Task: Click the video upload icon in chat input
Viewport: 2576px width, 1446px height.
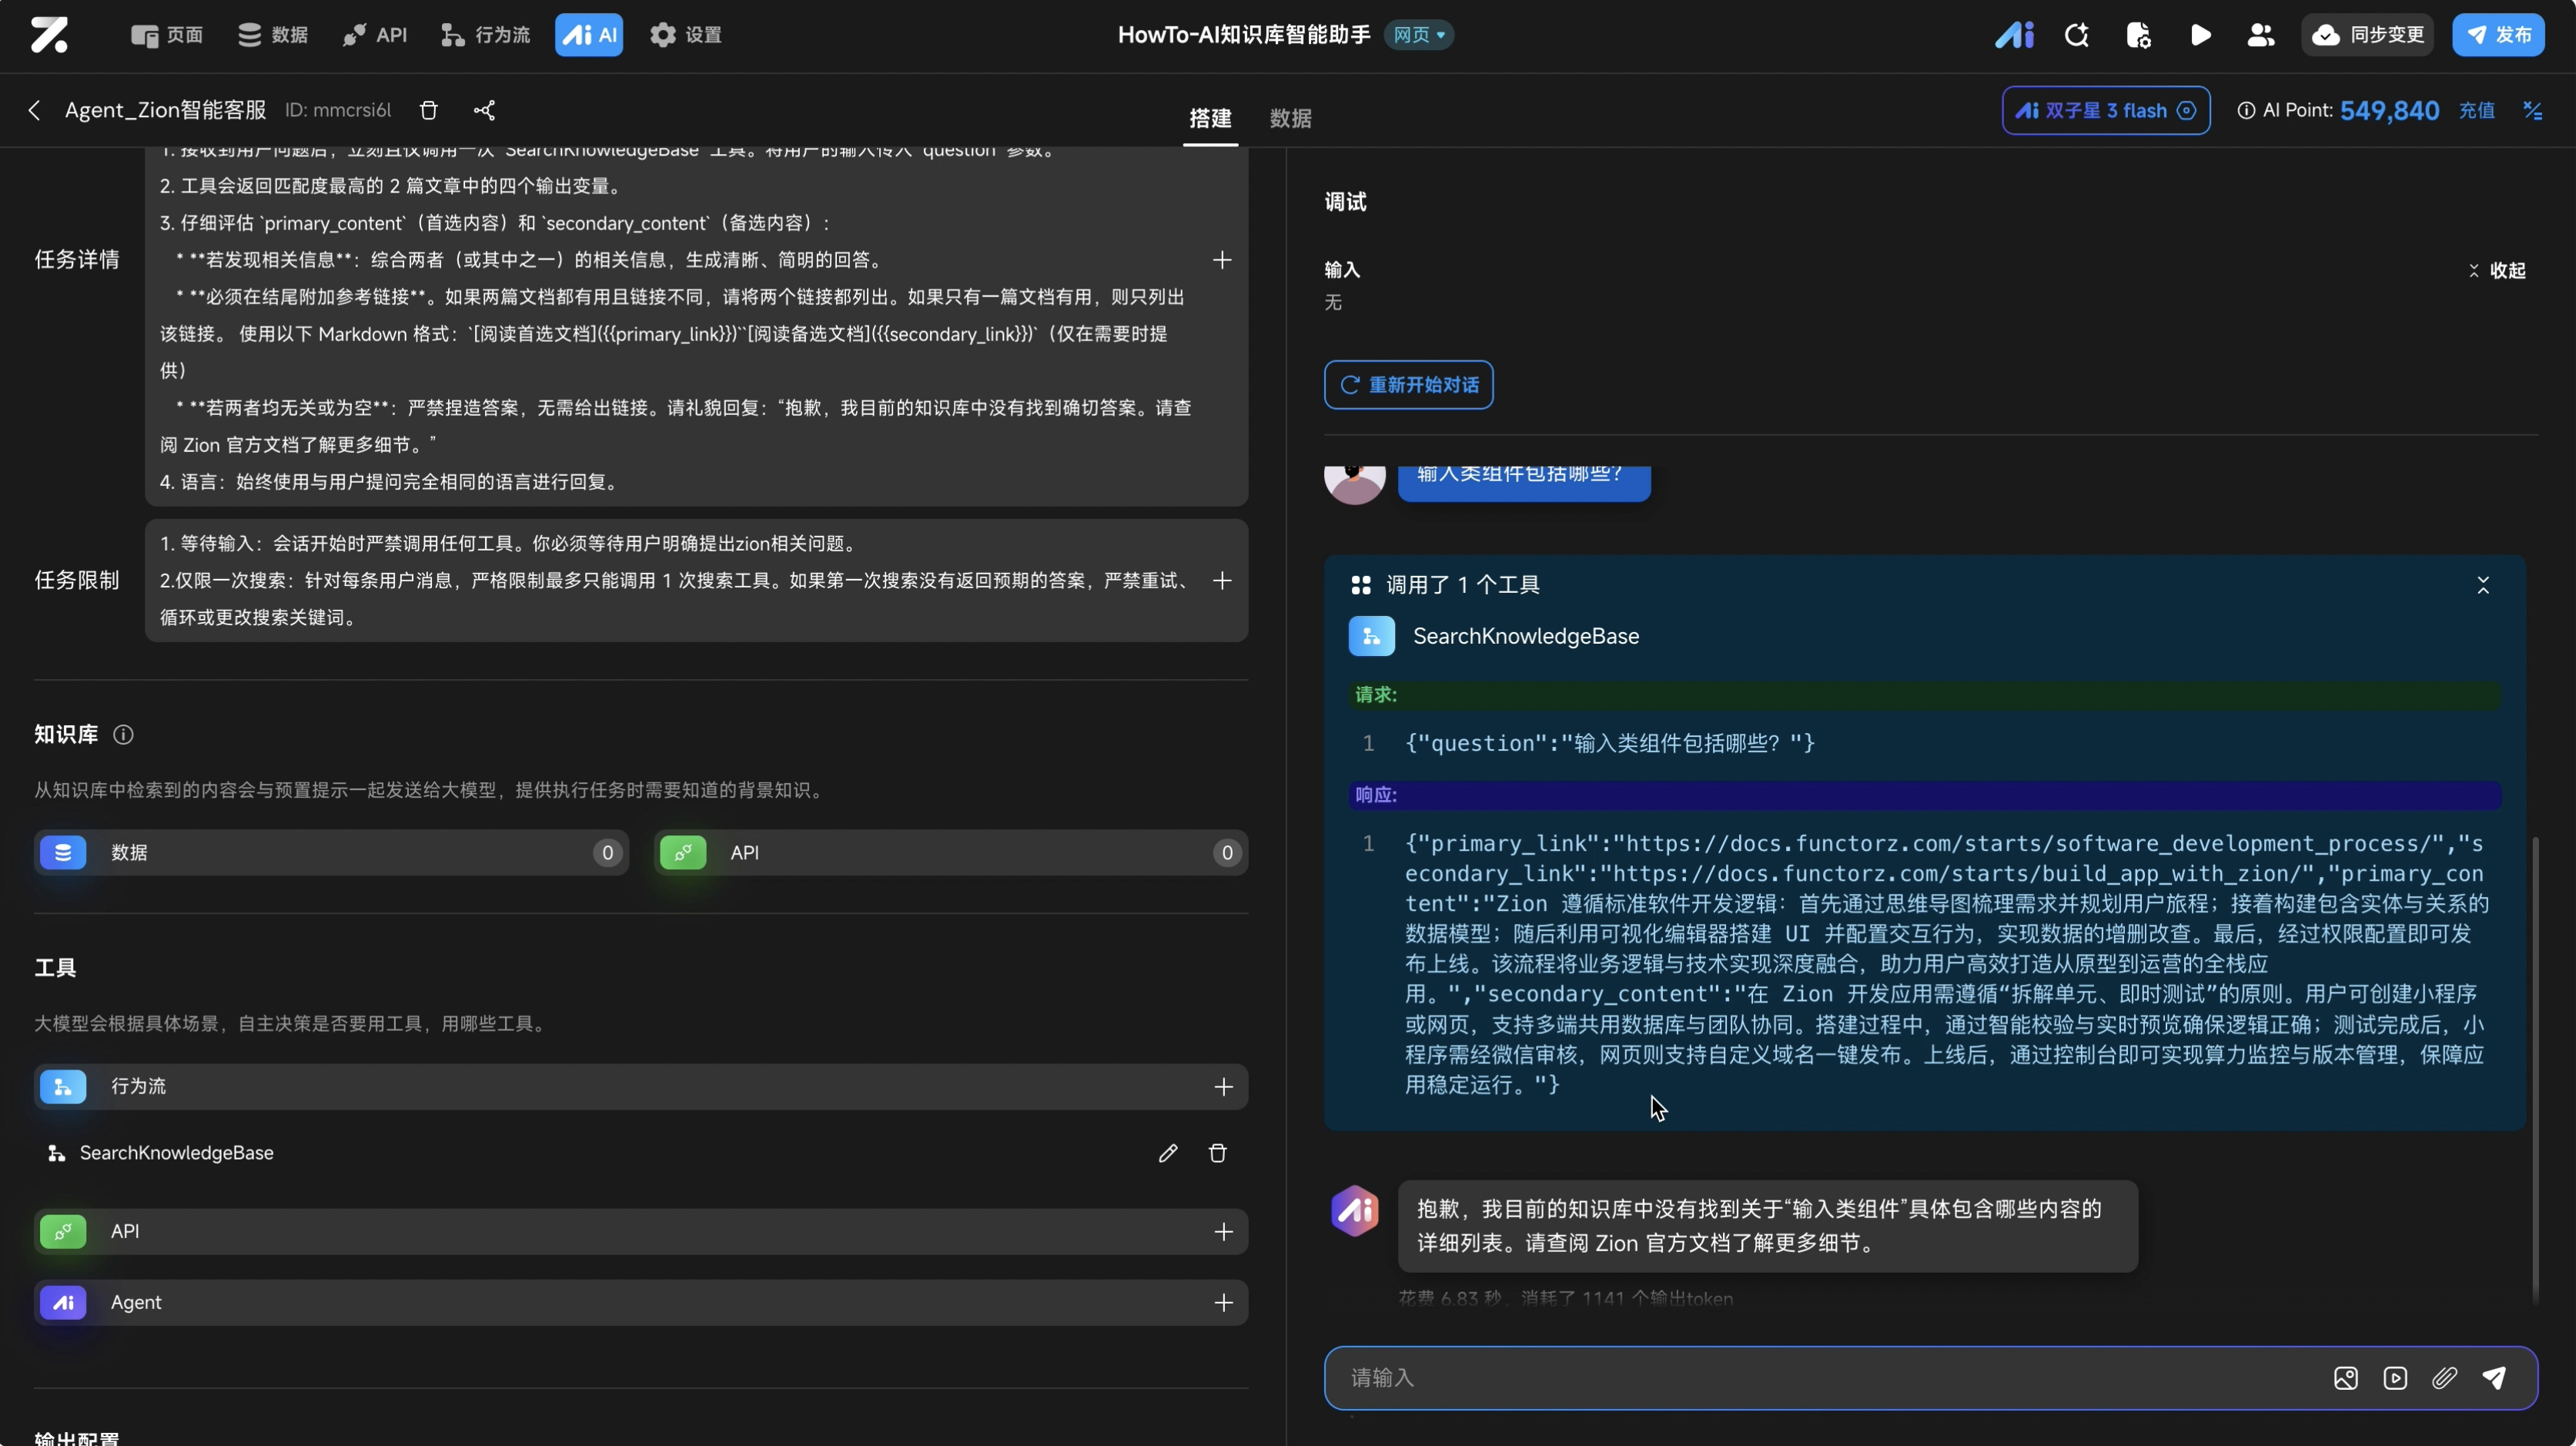Action: (x=2395, y=1378)
